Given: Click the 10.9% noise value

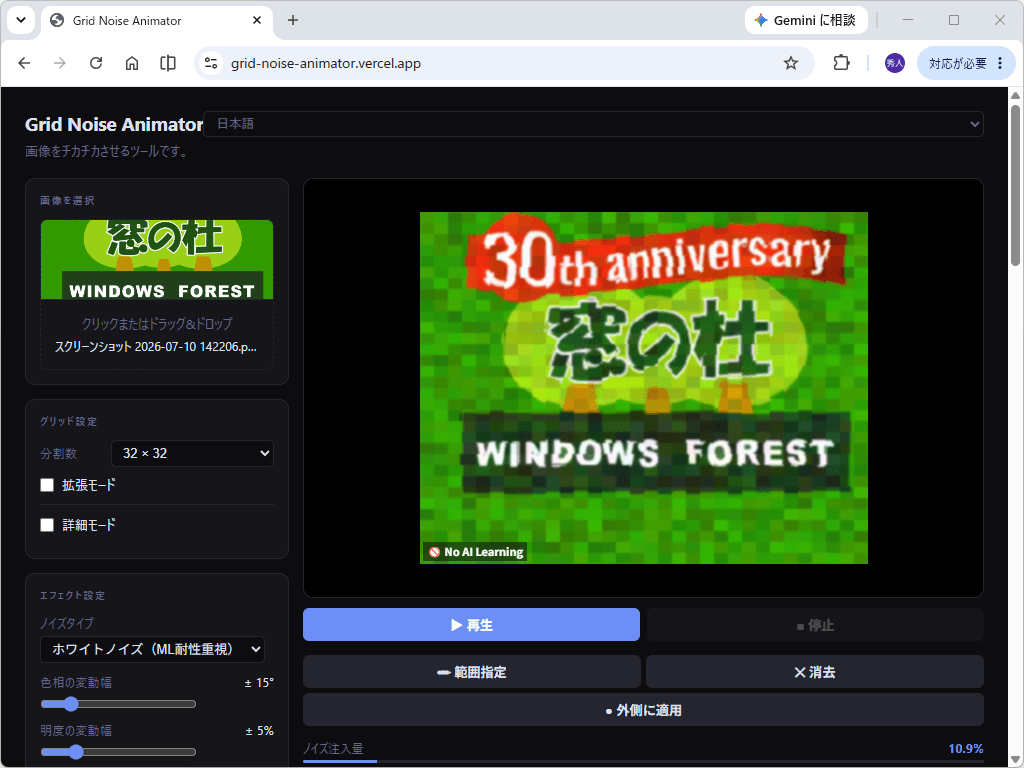Looking at the screenshot, I should pos(965,748).
